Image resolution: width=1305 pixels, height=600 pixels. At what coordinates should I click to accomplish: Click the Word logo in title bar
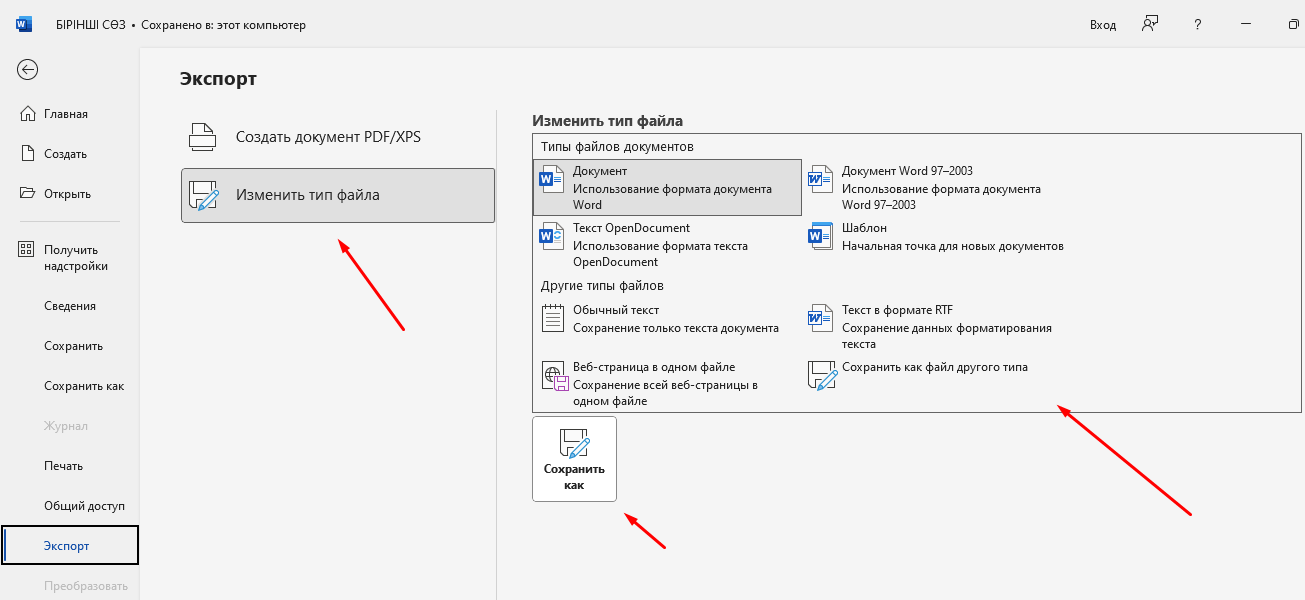[24, 24]
